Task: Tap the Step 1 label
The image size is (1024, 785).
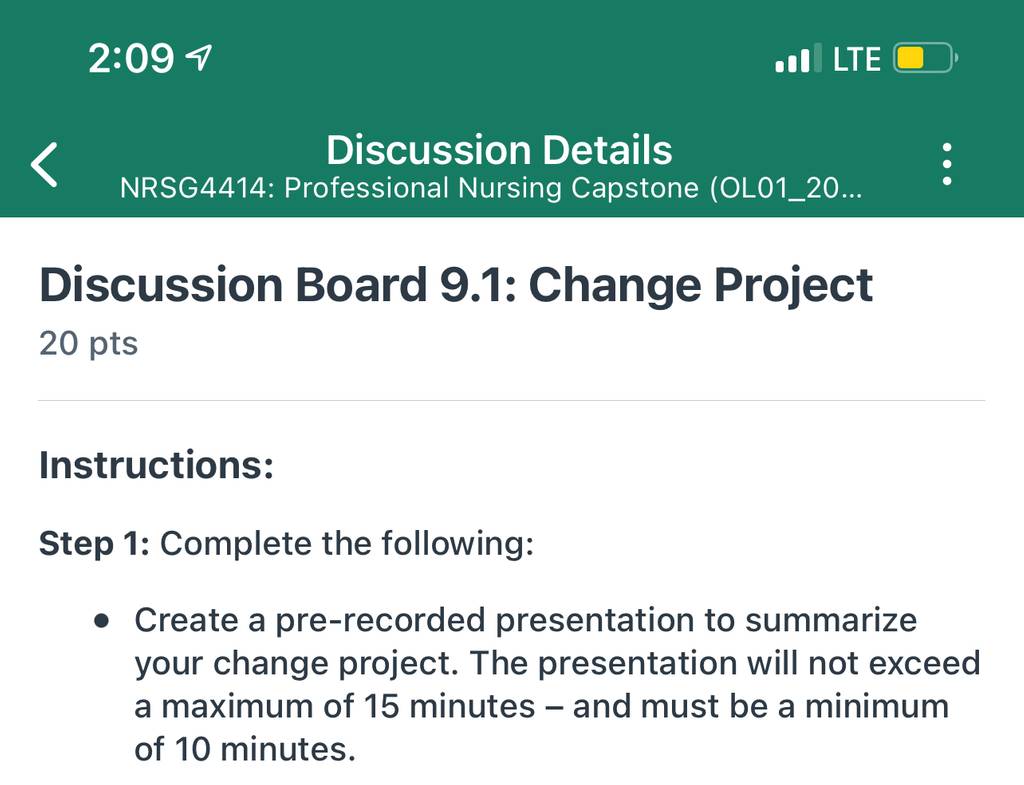Action: (95, 544)
